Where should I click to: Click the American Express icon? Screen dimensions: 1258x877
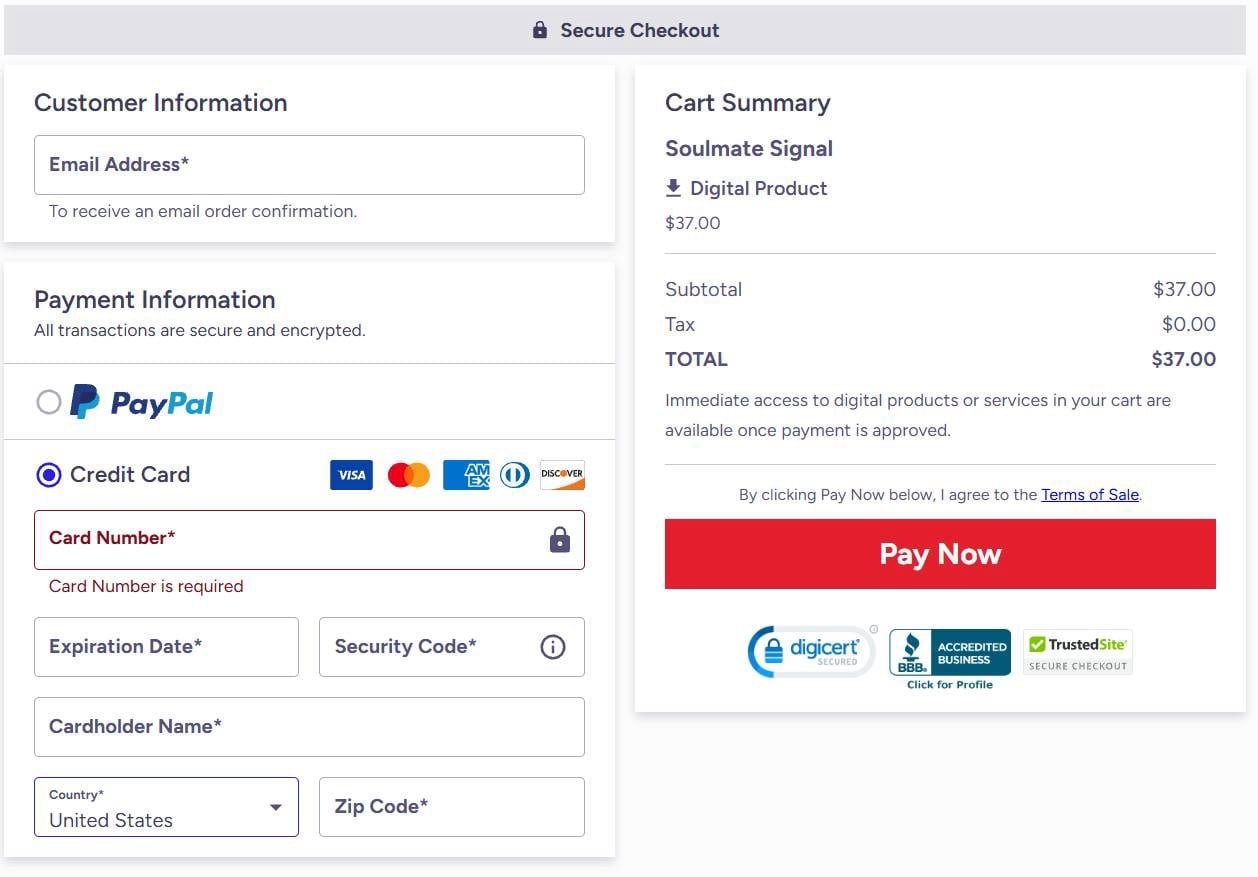point(465,475)
